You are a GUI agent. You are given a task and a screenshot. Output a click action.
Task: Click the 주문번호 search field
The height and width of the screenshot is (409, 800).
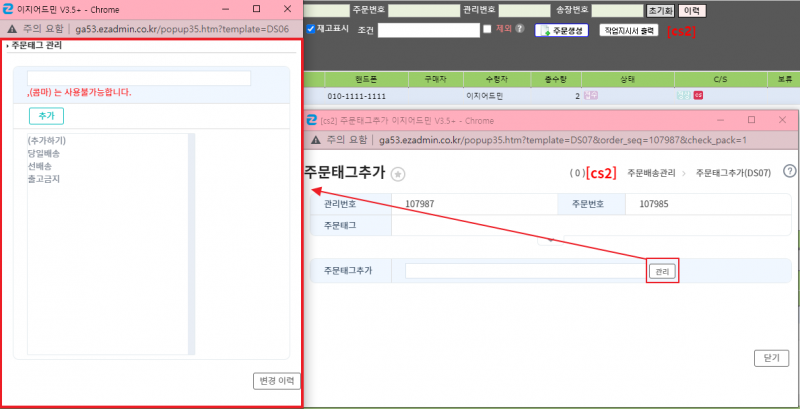pos(424,10)
